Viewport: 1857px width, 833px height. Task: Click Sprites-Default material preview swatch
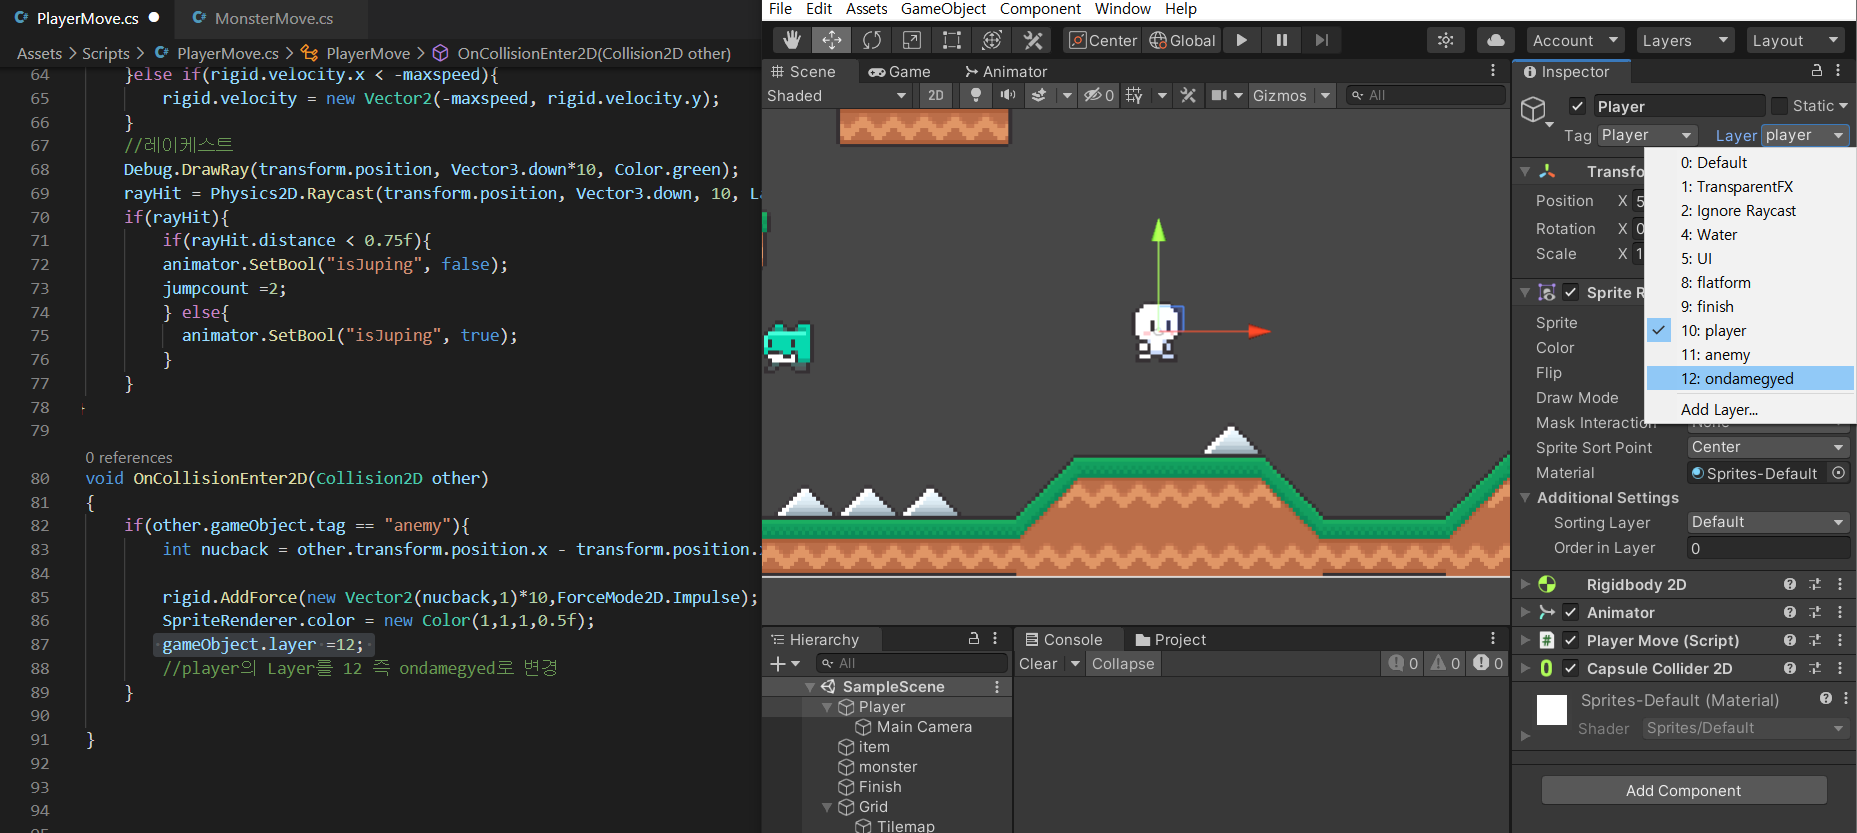point(1551,710)
